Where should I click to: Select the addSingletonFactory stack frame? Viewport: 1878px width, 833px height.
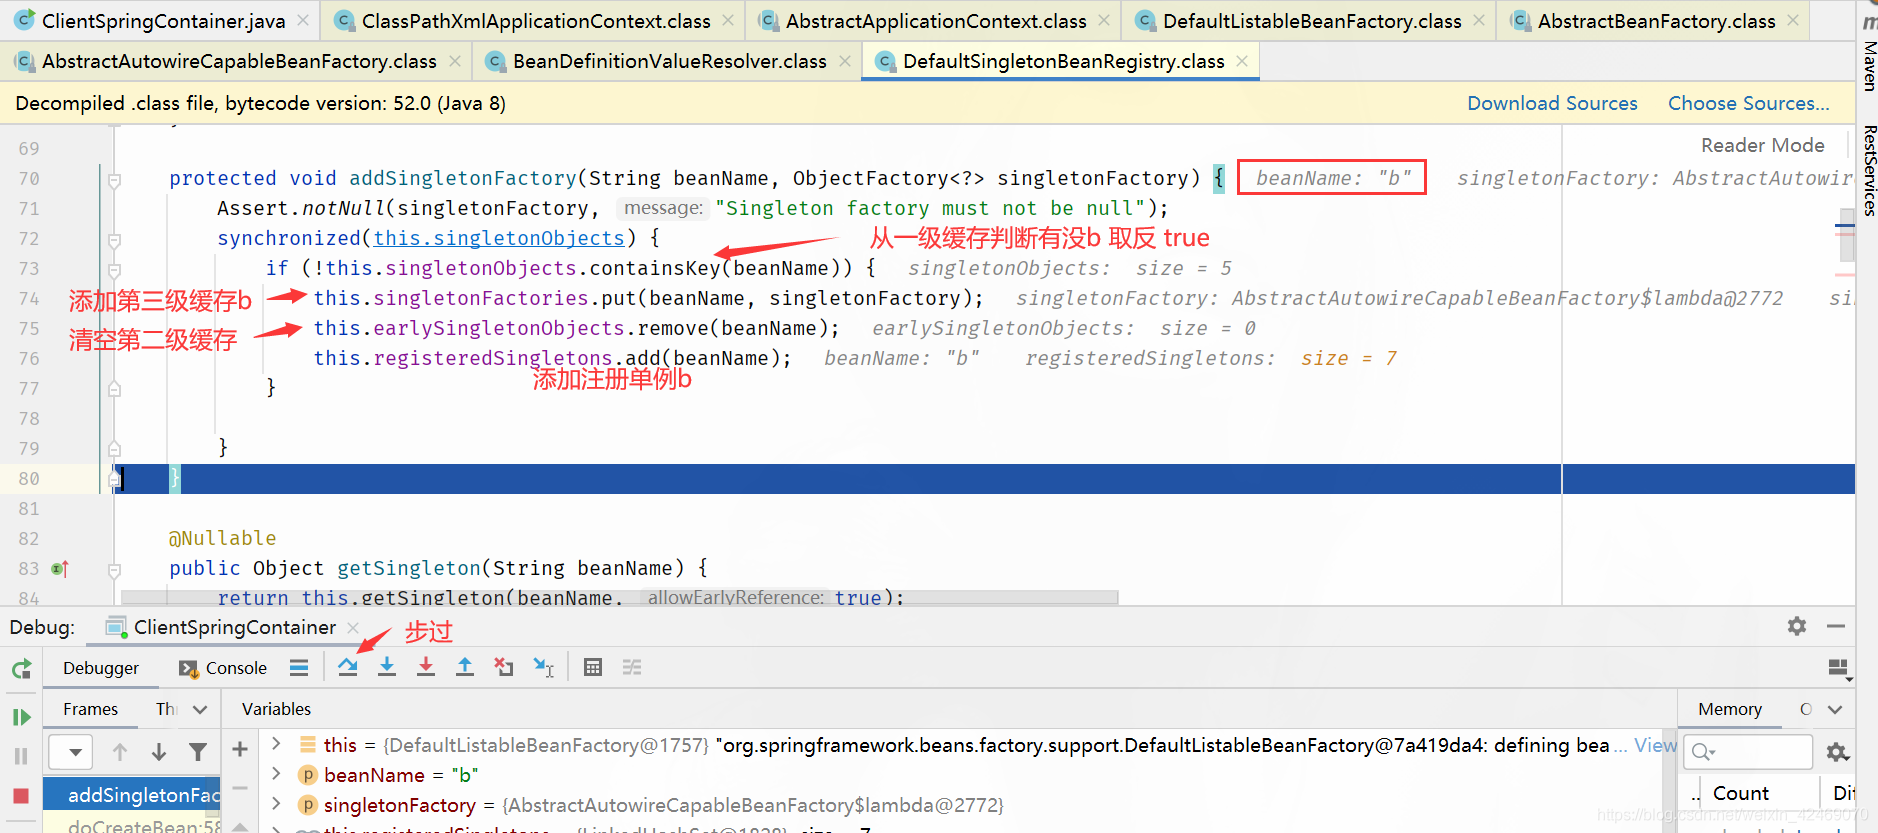(x=132, y=795)
